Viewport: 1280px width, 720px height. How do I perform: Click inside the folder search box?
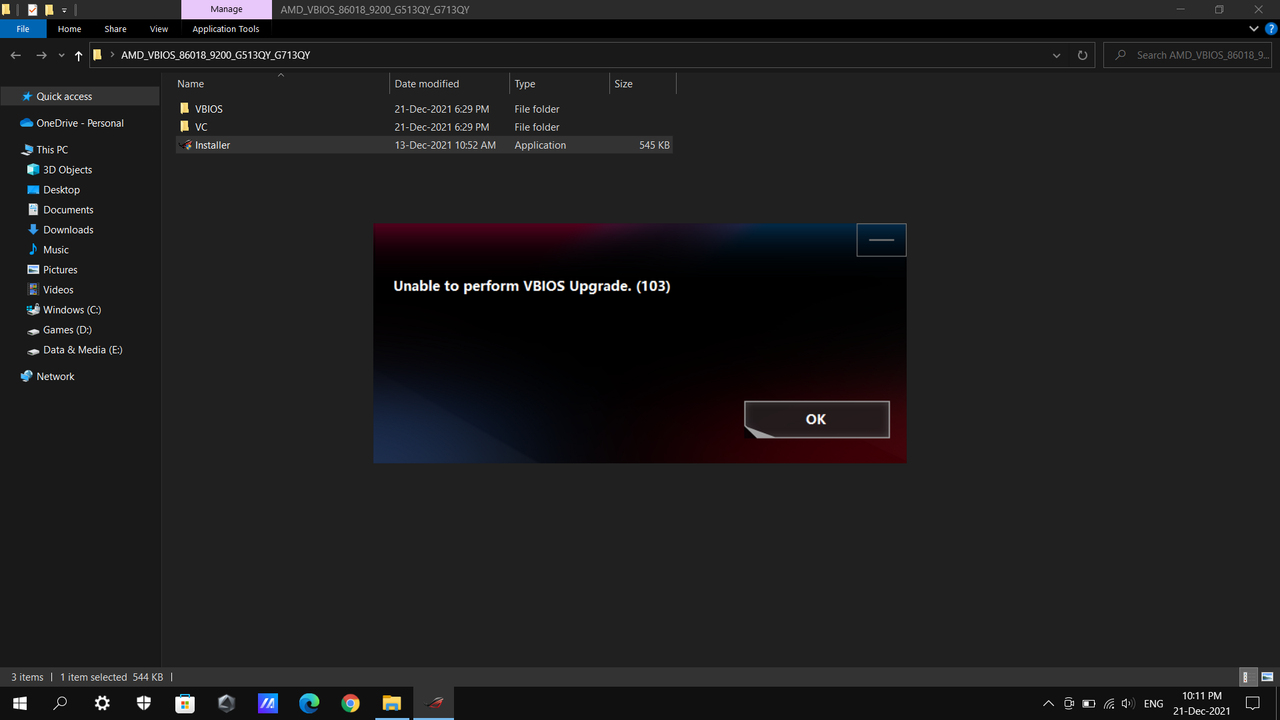click(1190, 55)
